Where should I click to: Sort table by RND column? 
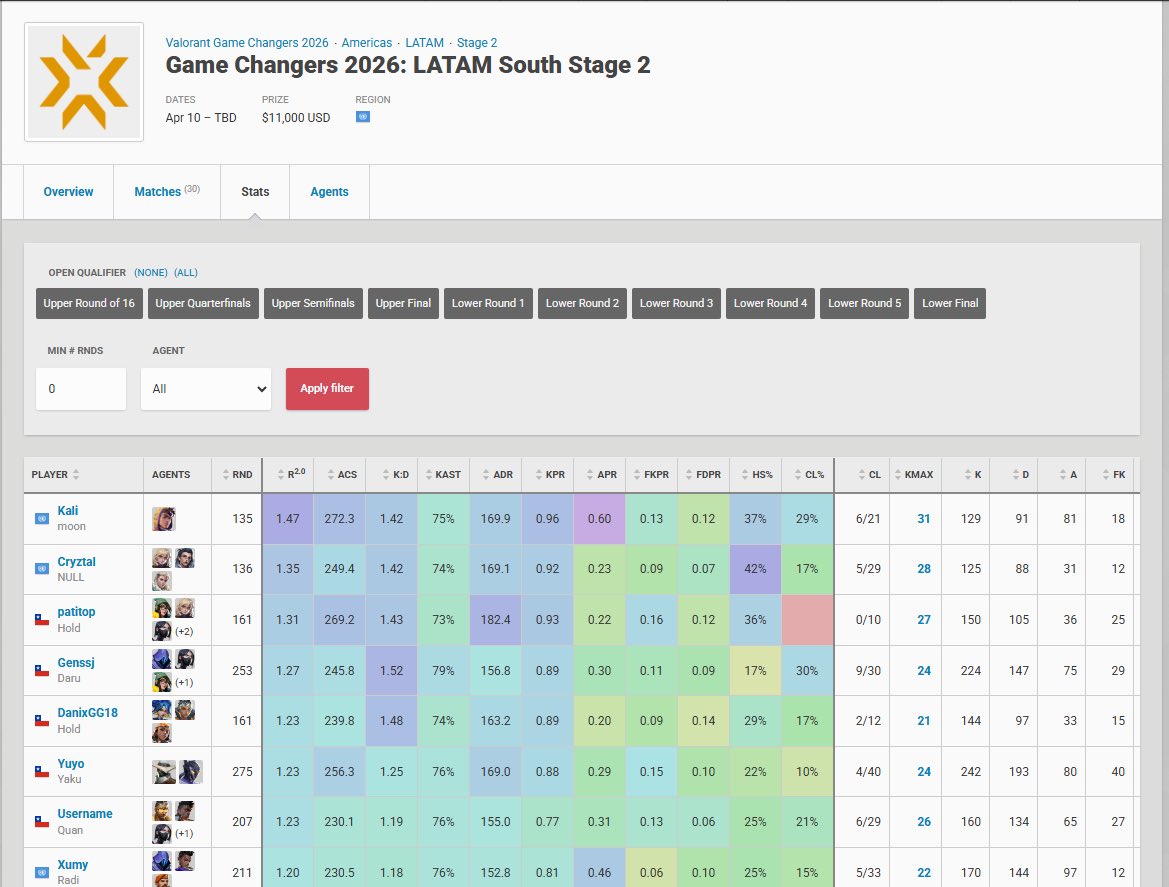point(237,475)
